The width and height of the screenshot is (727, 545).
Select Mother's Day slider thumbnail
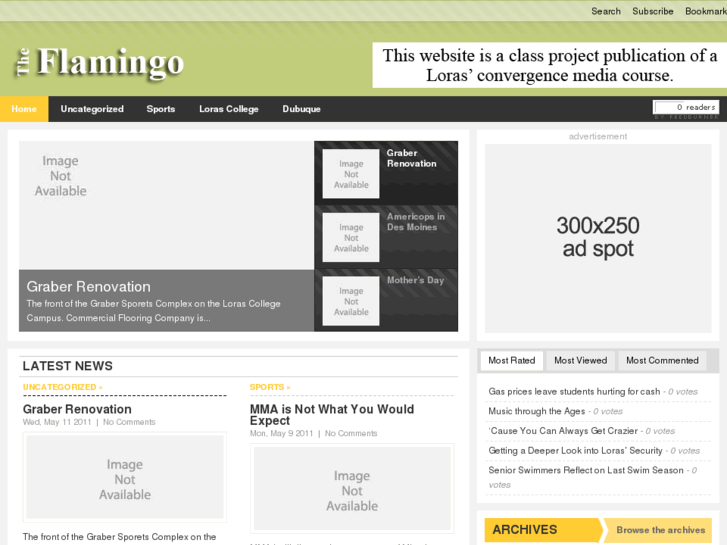(x=351, y=301)
